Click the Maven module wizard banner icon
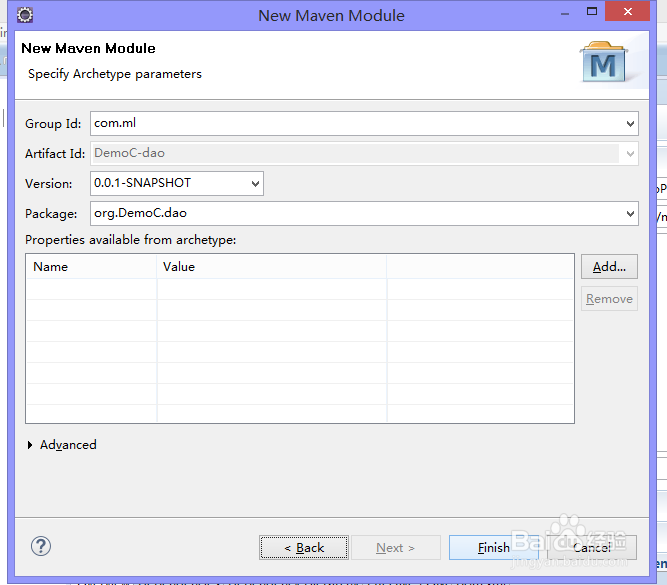Screen dimensions: 667x585 pyautogui.click(x=604, y=62)
